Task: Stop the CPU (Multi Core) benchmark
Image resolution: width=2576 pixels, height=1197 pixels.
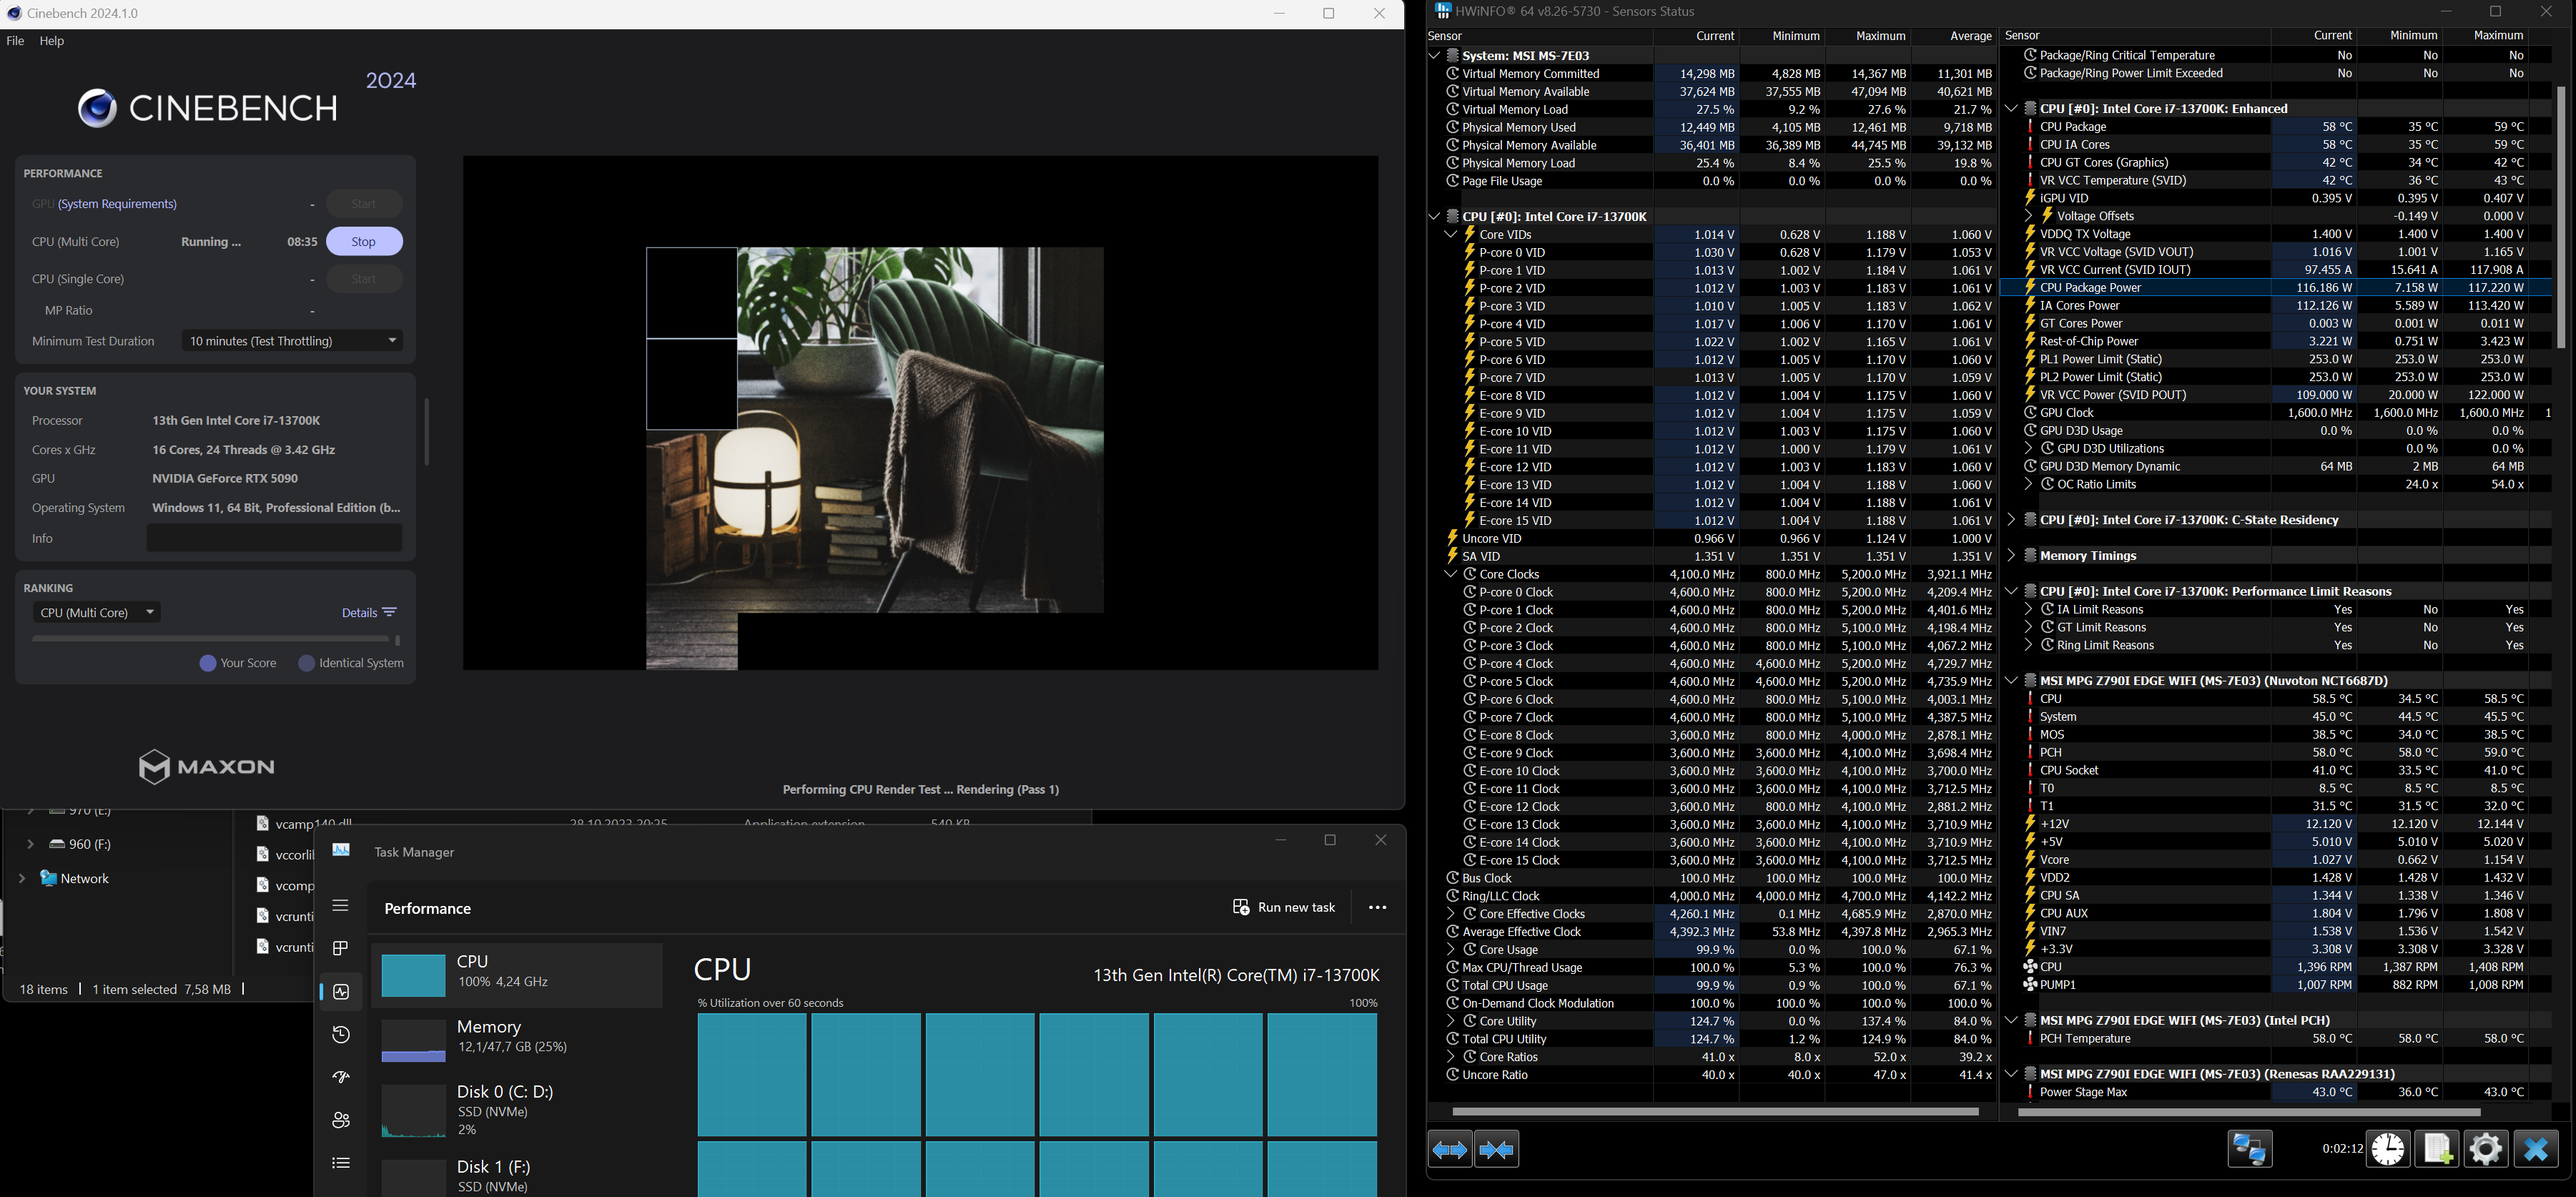Action: [x=364, y=241]
